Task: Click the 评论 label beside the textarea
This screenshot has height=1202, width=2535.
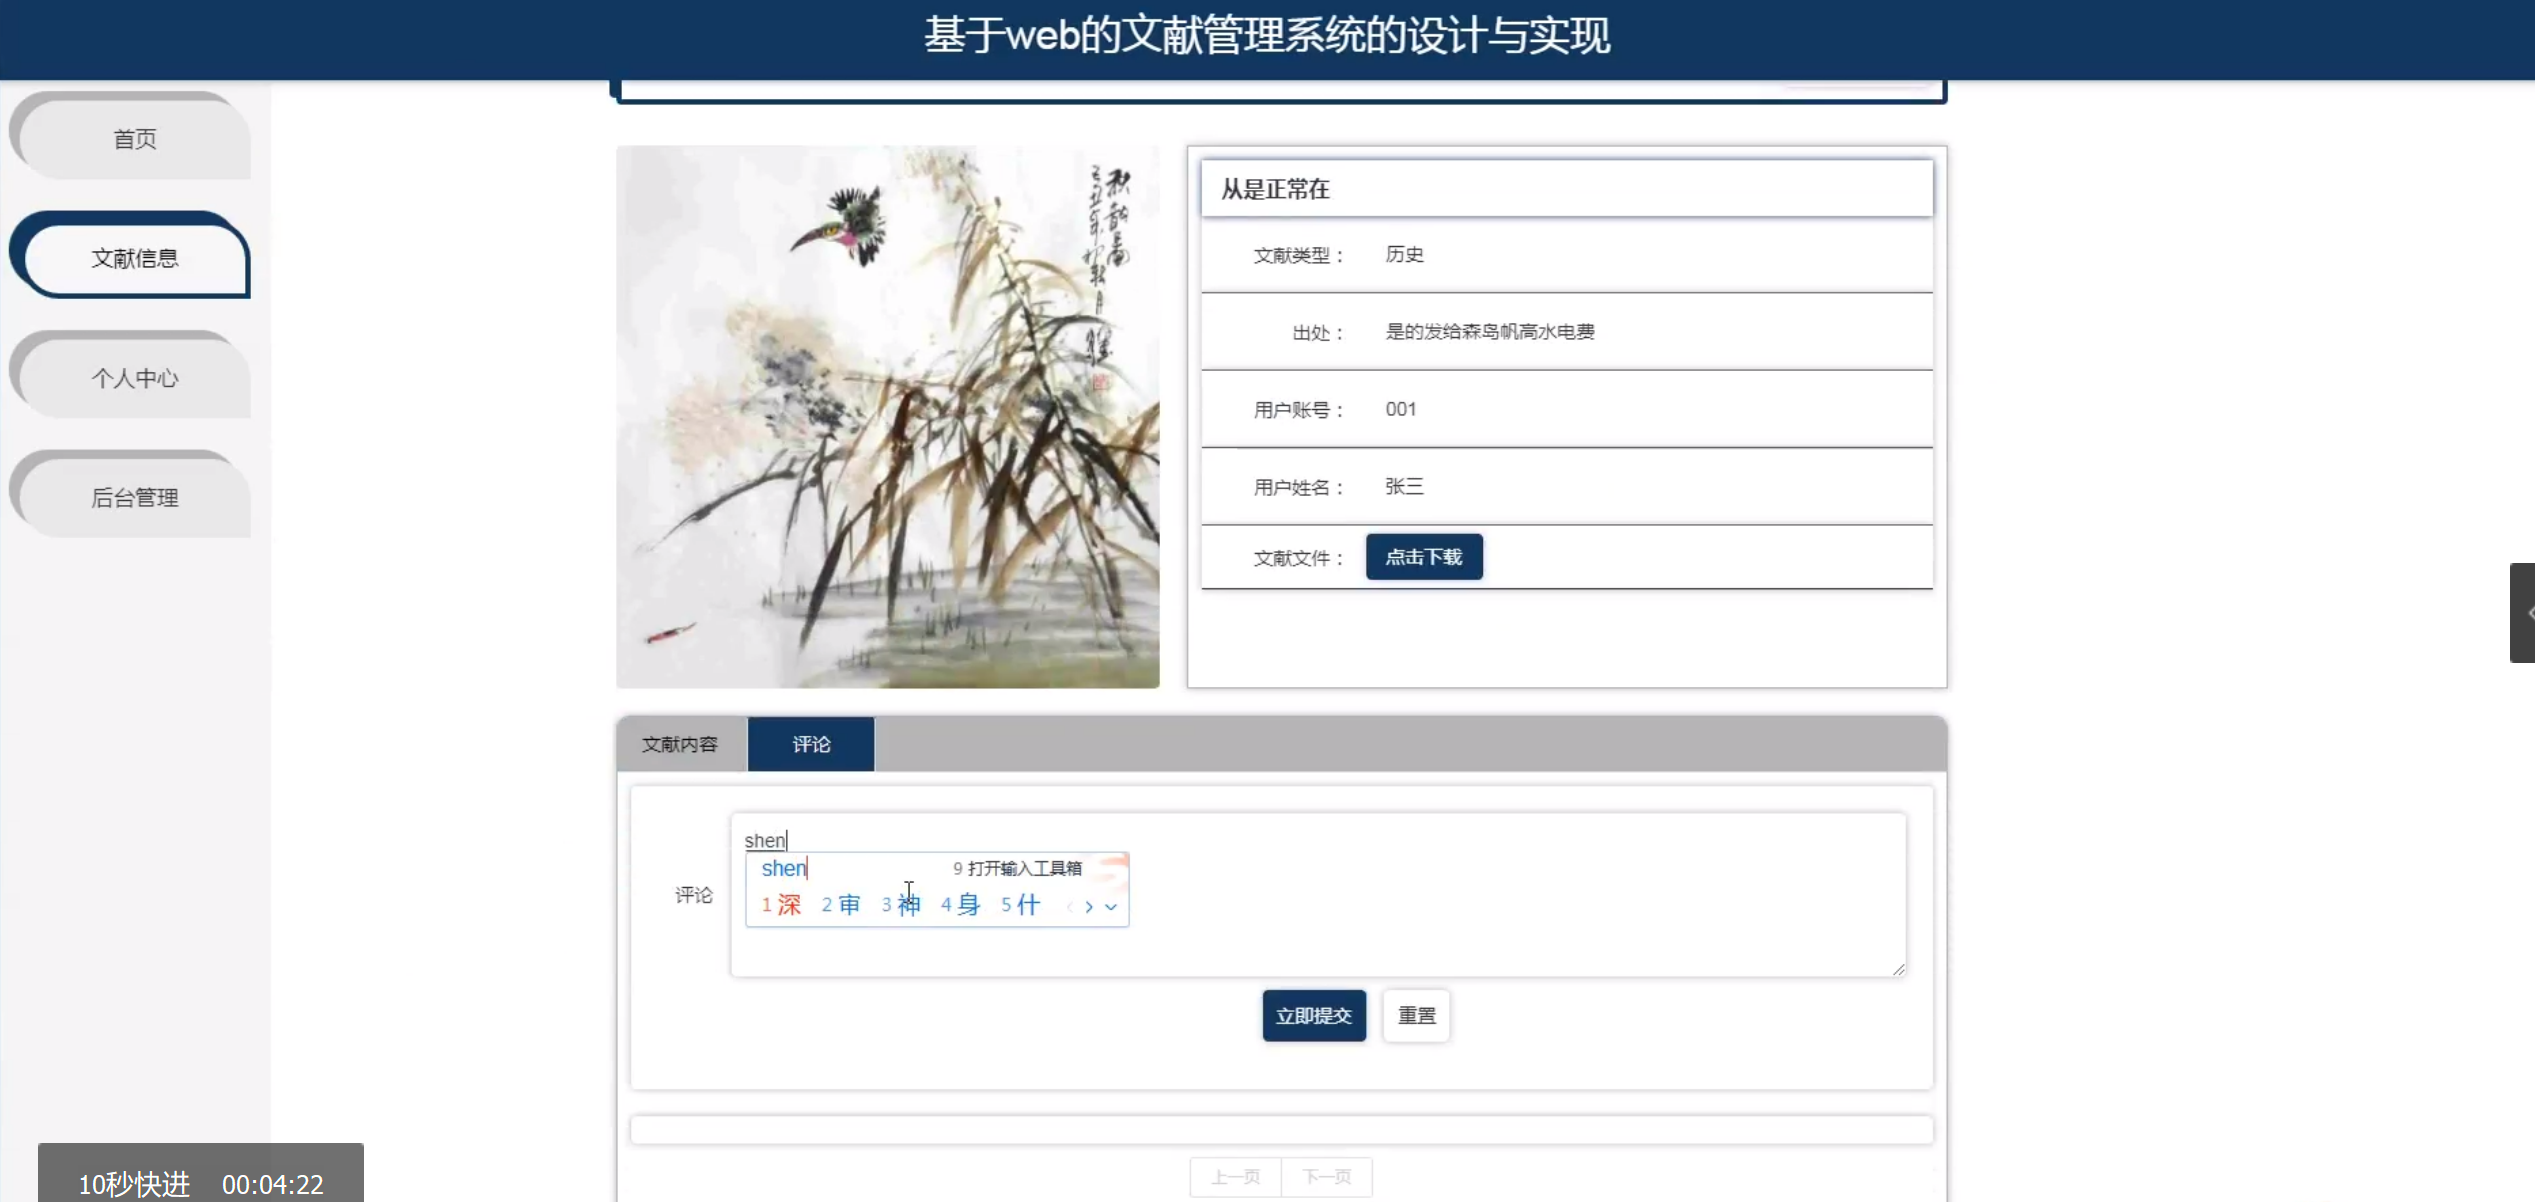Action: [693, 895]
